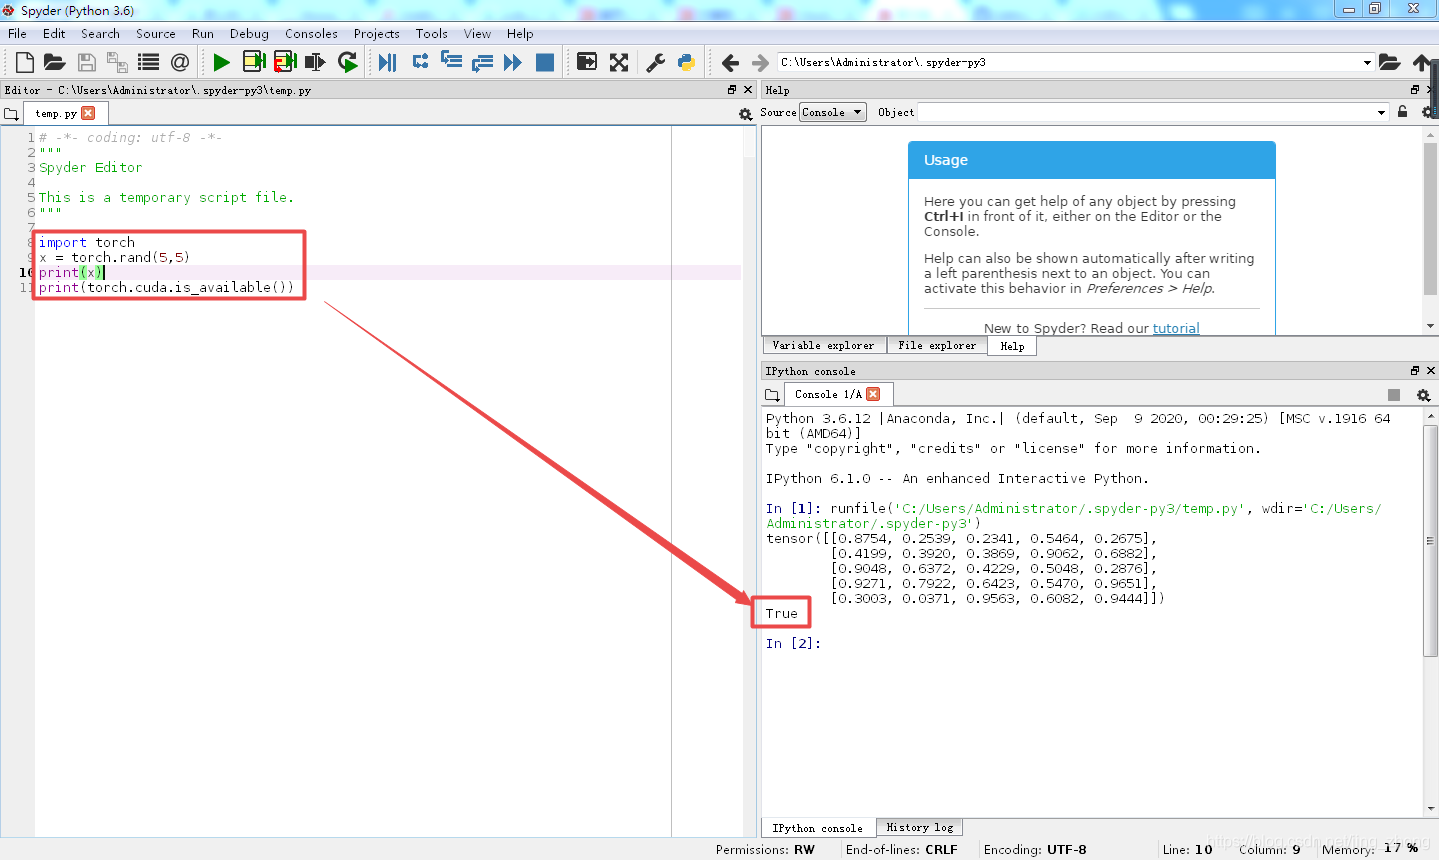Close the Console 1/A tab
This screenshot has height=860, width=1439.
point(873,394)
